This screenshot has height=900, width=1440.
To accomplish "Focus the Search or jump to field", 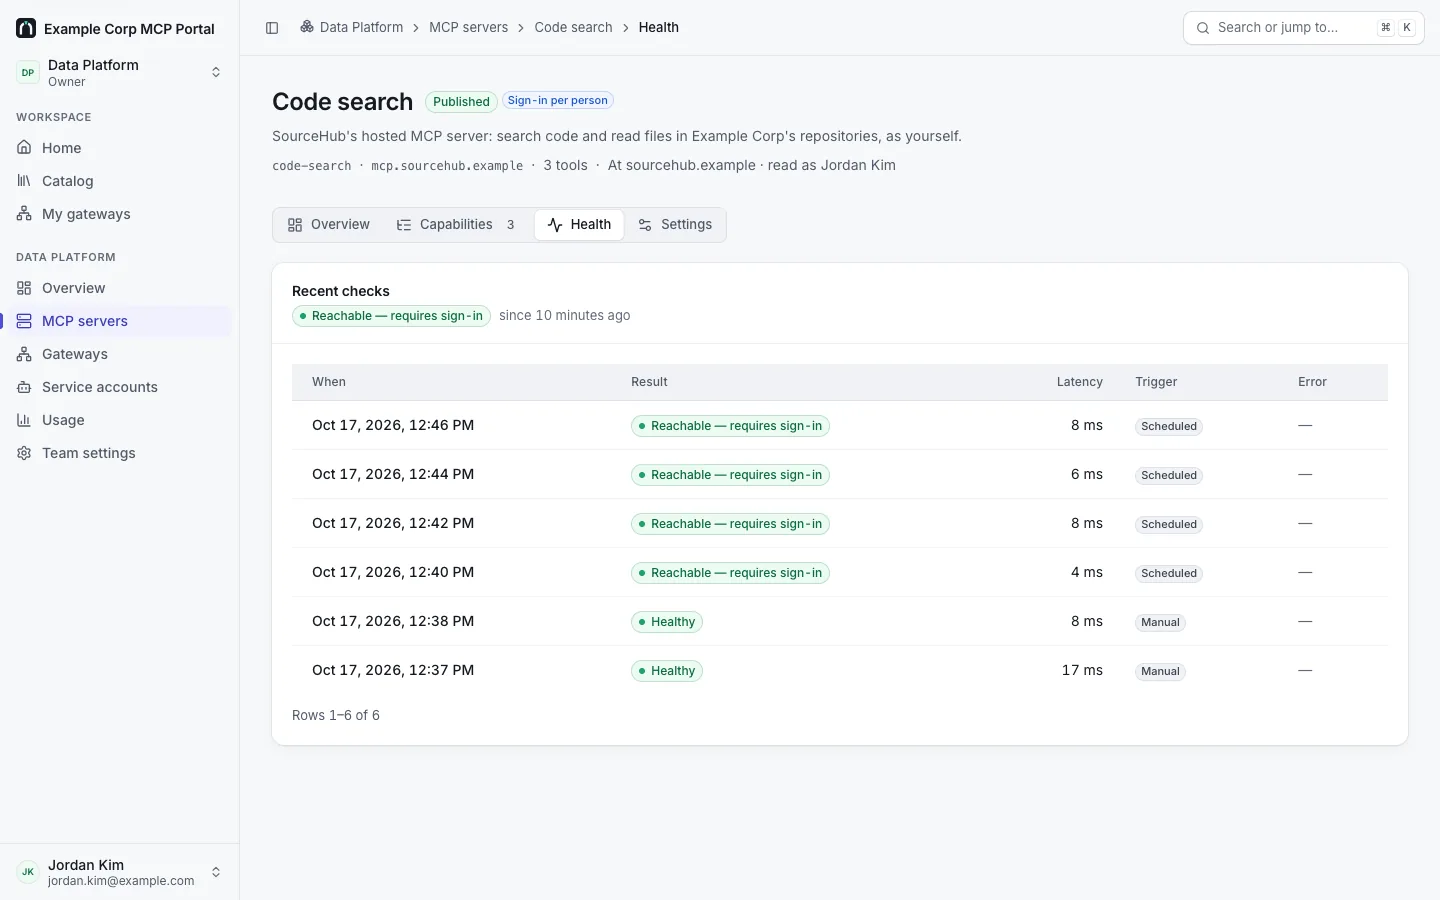I will pyautogui.click(x=1304, y=28).
